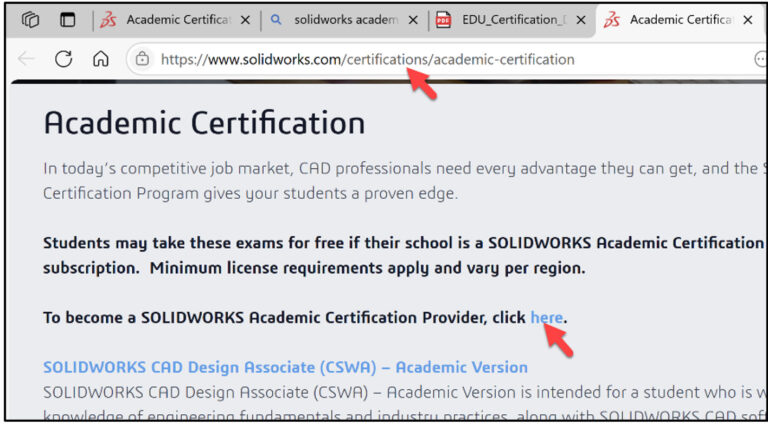Switch to the solidworks academic search tab

point(344,20)
